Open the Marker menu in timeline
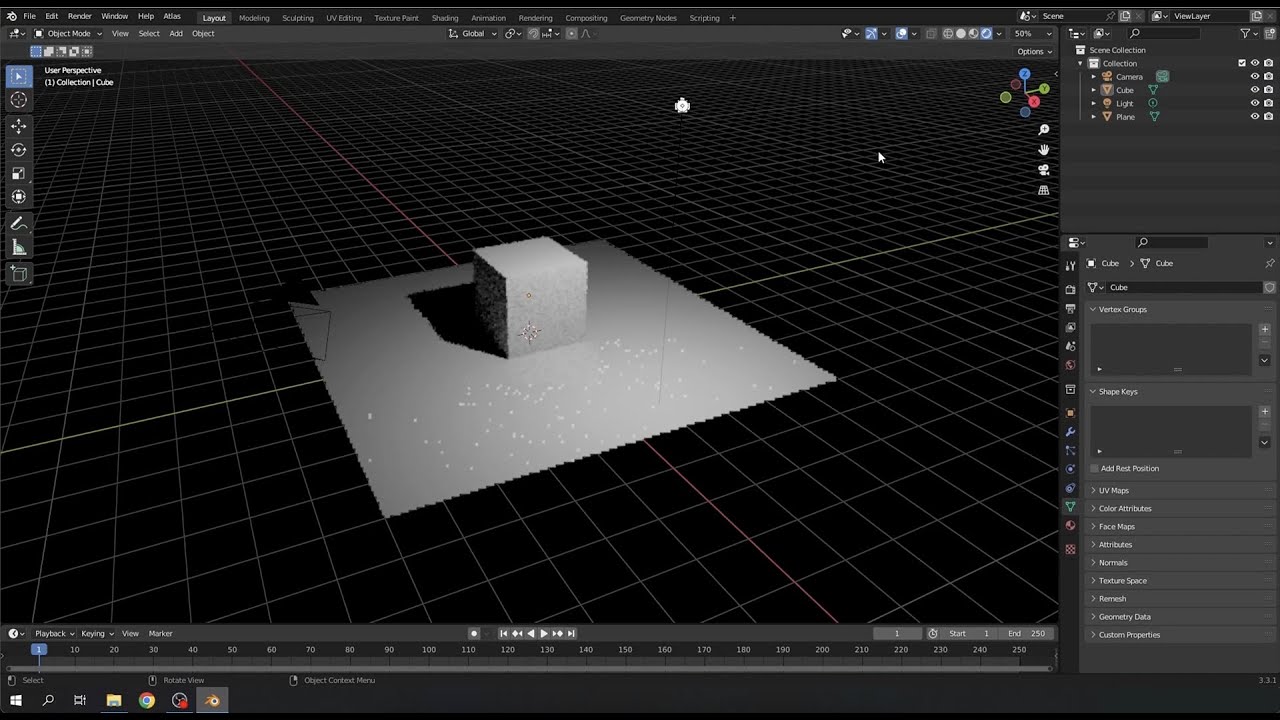Image resolution: width=1280 pixels, height=720 pixels. click(161, 633)
